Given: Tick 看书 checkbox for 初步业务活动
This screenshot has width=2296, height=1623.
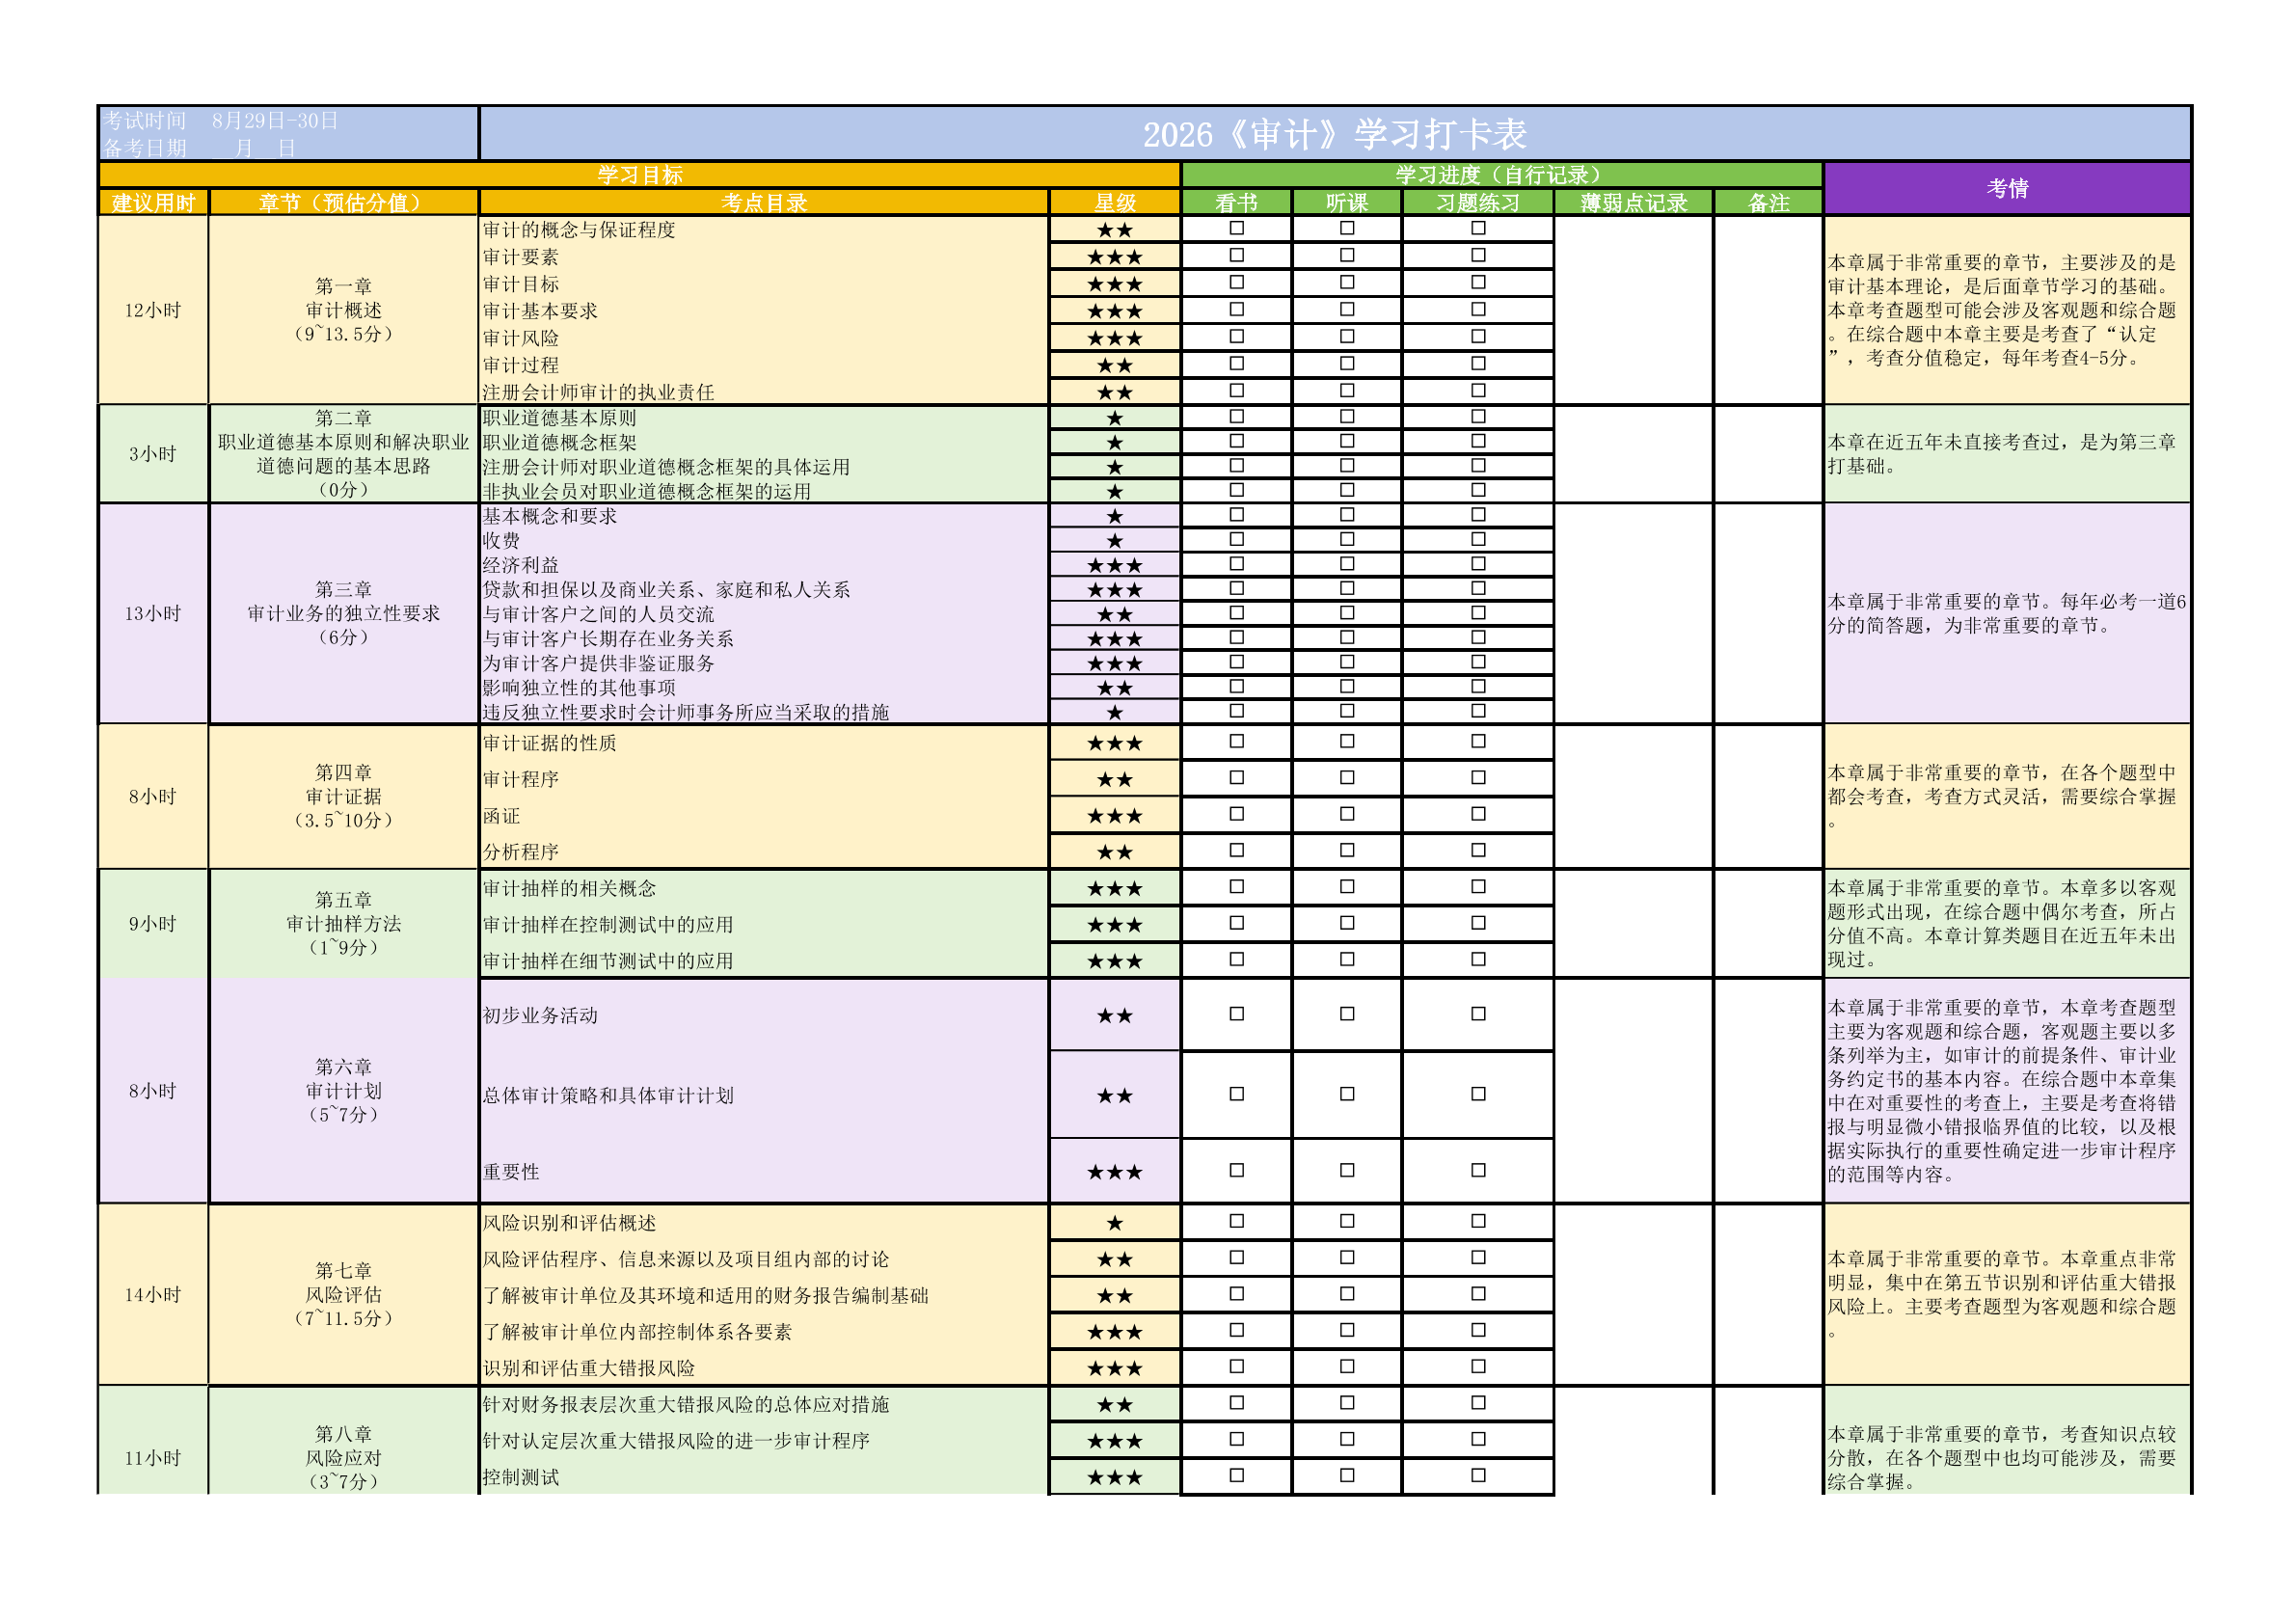Looking at the screenshot, I should [1236, 1014].
